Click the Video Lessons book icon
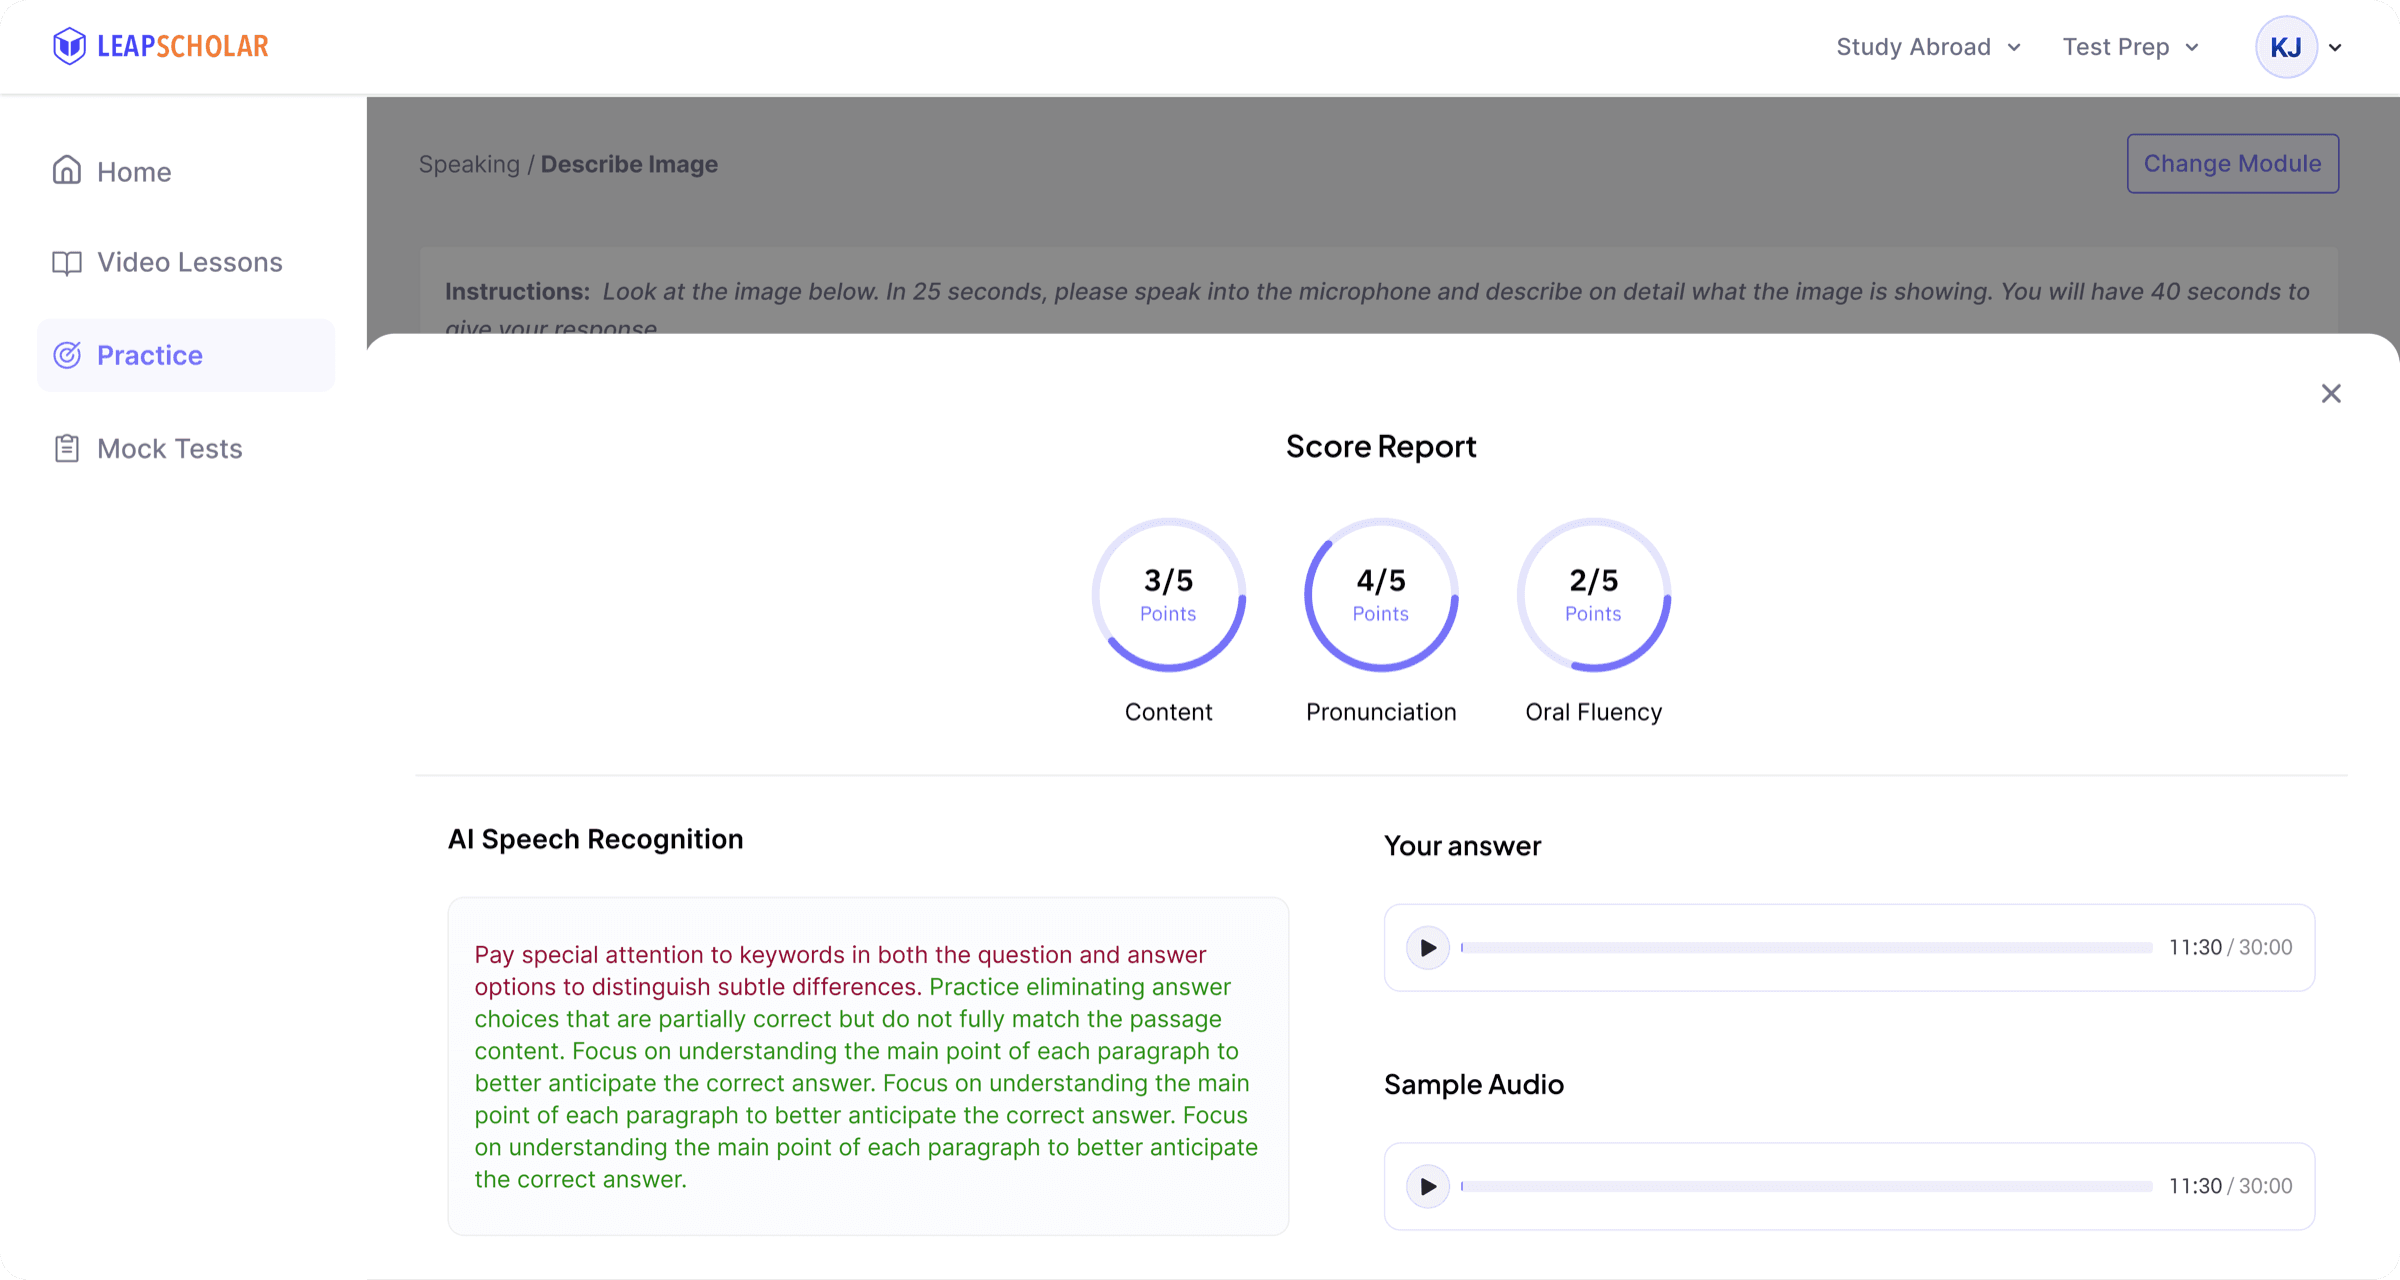This screenshot has height=1280, width=2400. (67, 262)
